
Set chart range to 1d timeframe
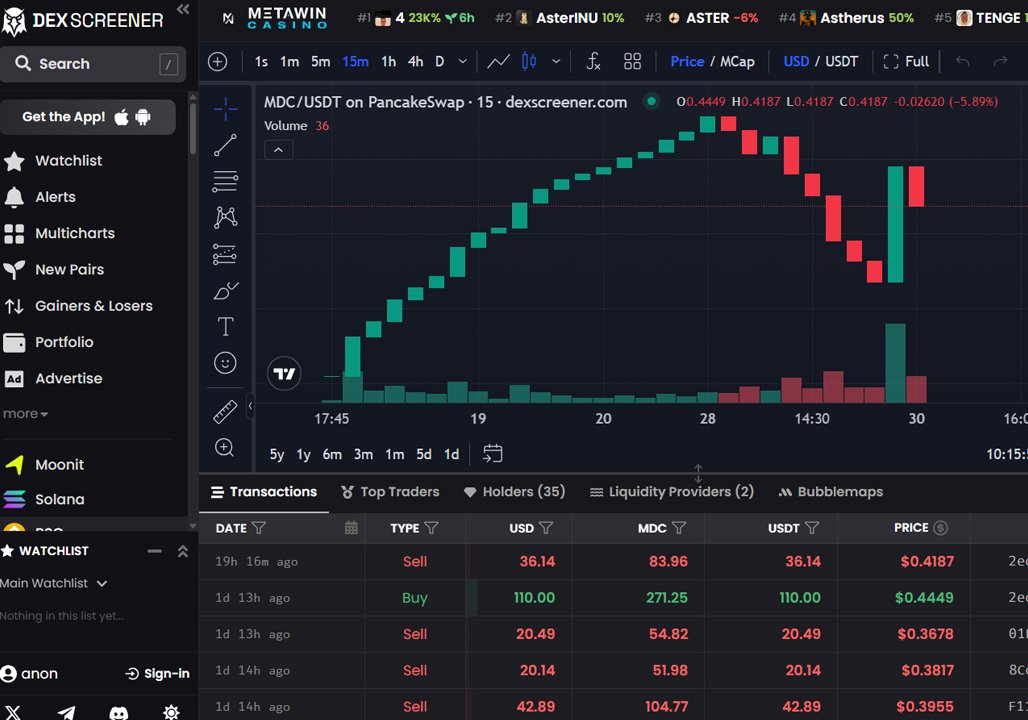451,454
